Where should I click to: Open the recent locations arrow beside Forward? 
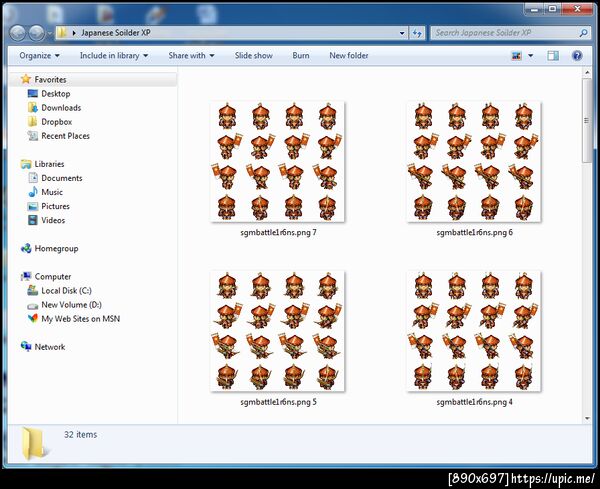[x=50, y=33]
